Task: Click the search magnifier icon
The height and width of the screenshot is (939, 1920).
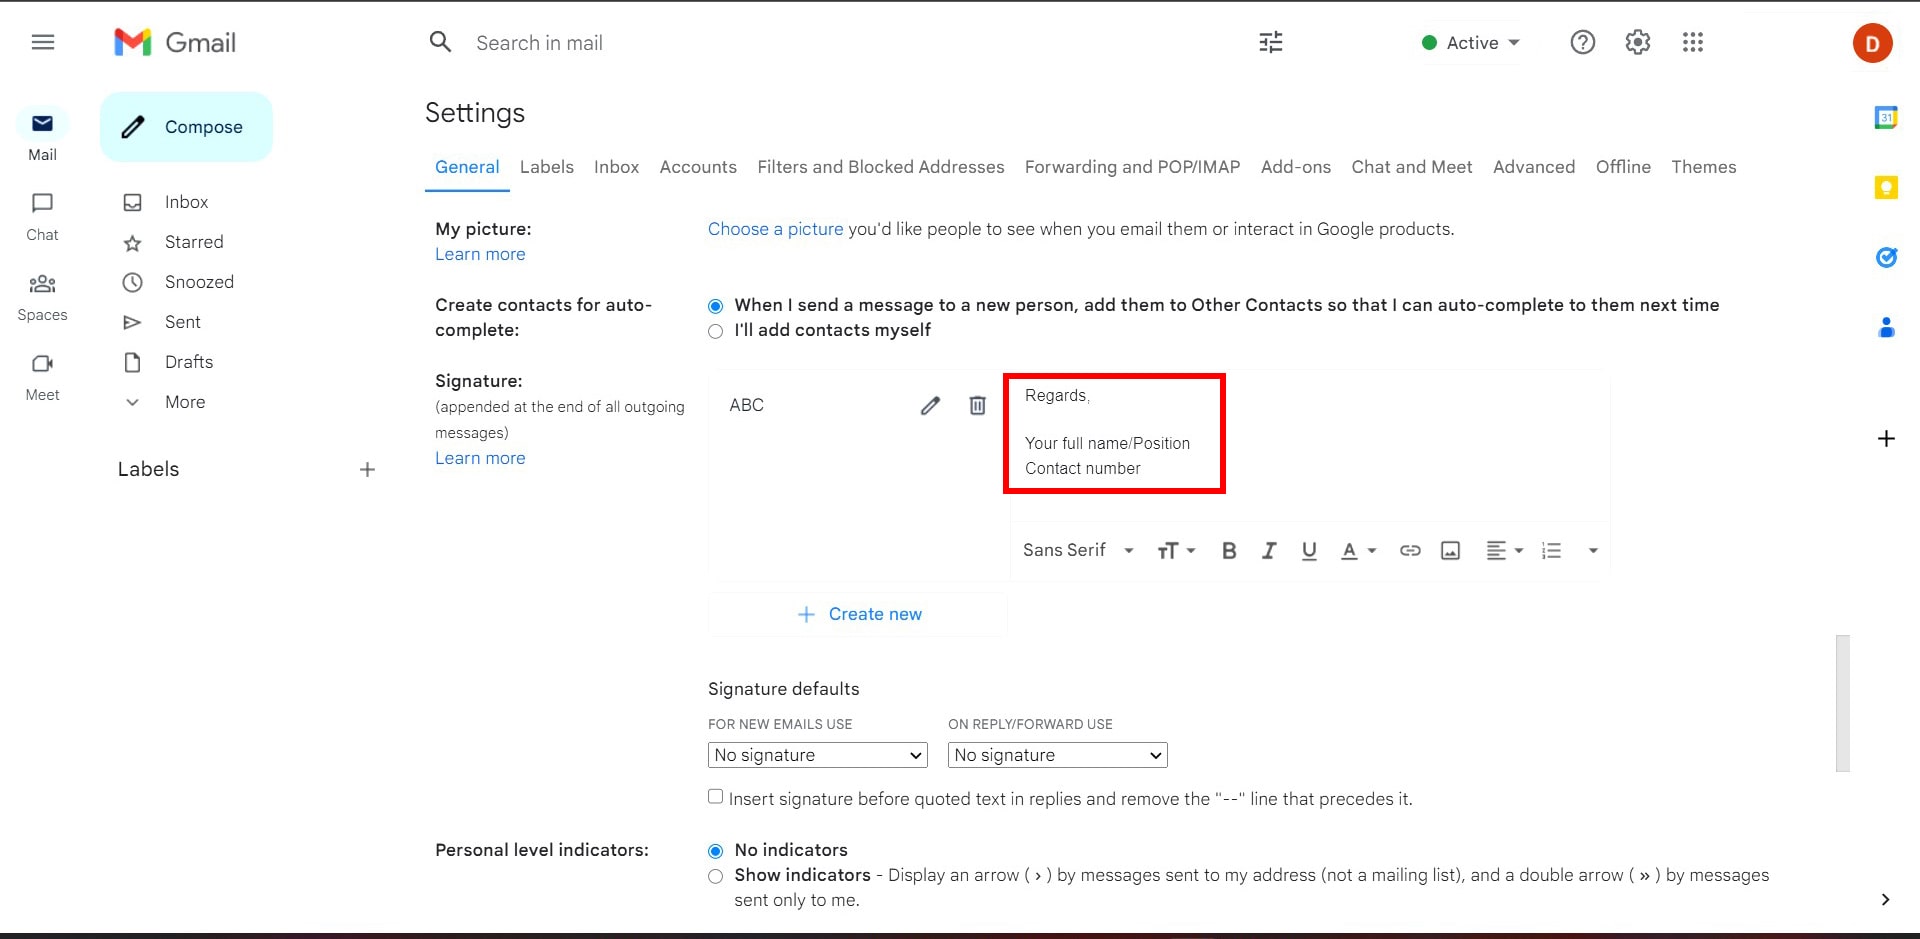Action: (x=440, y=42)
